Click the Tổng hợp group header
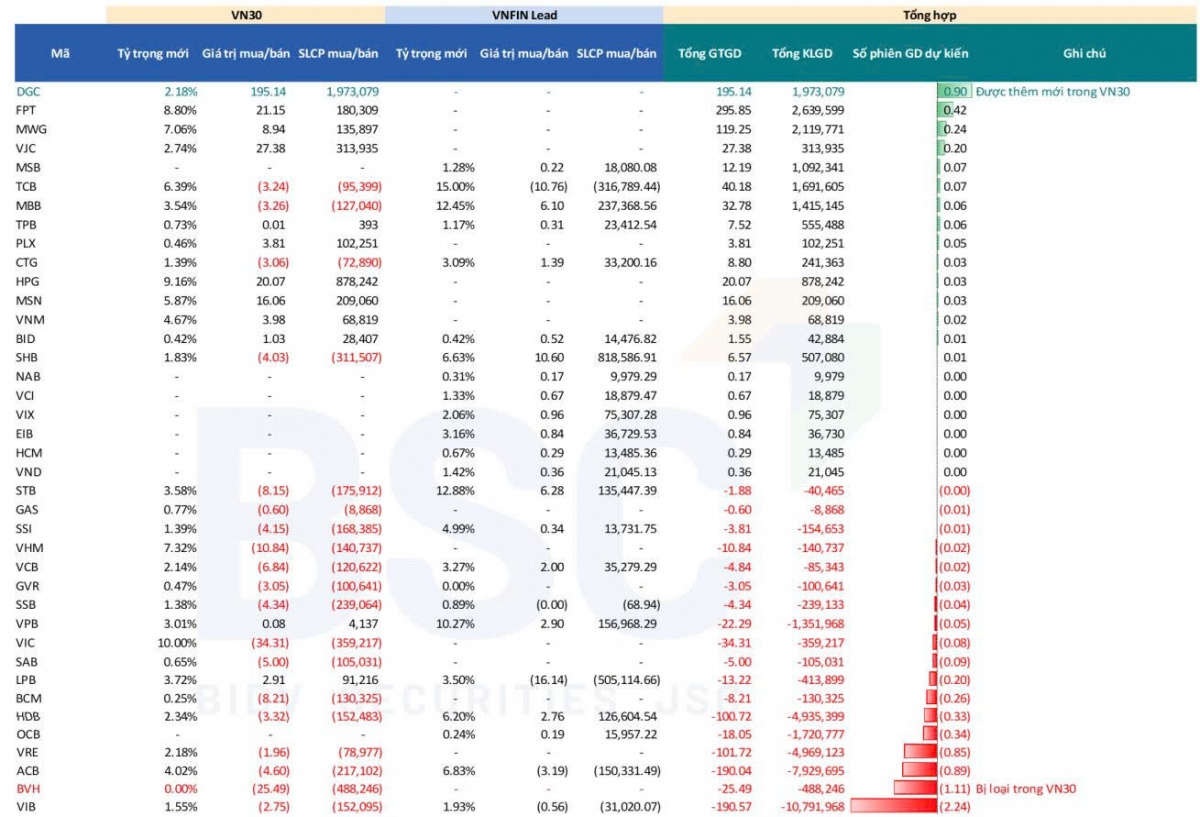The height and width of the screenshot is (817, 1200). point(928,15)
